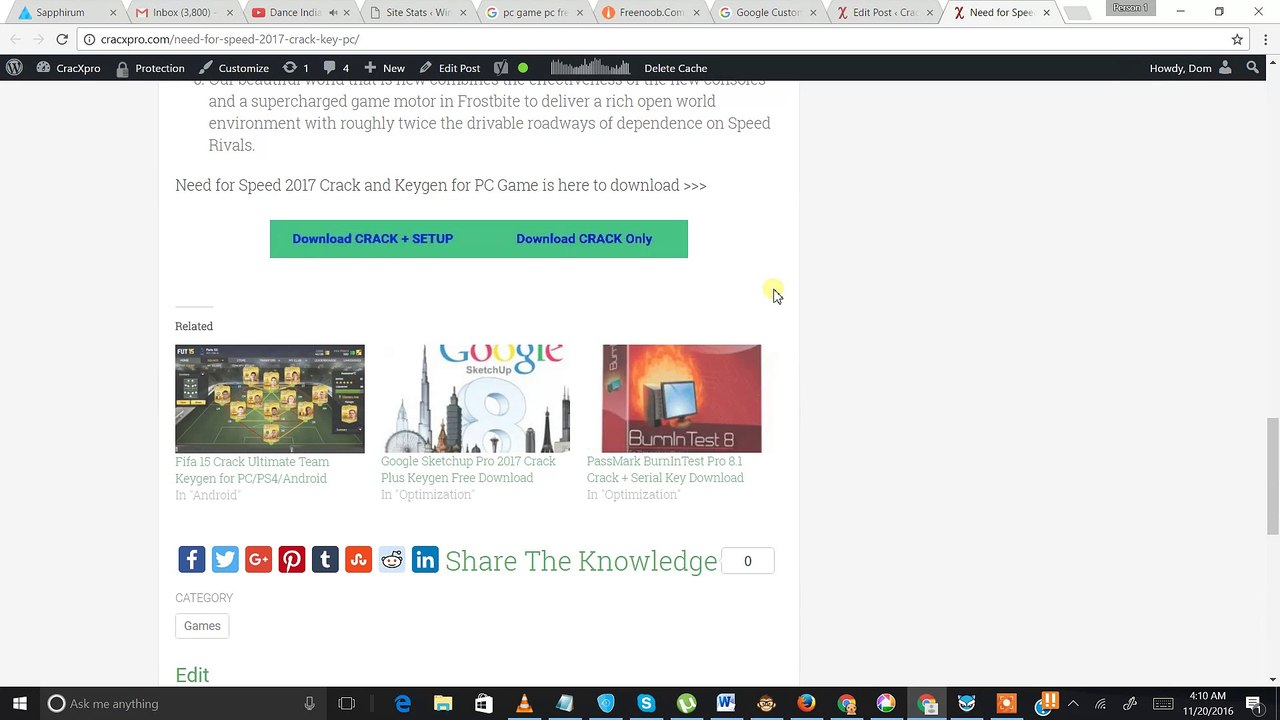The height and width of the screenshot is (720, 1280).
Task: Share the post on StumbleUpon
Action: [x=358, y=560]
